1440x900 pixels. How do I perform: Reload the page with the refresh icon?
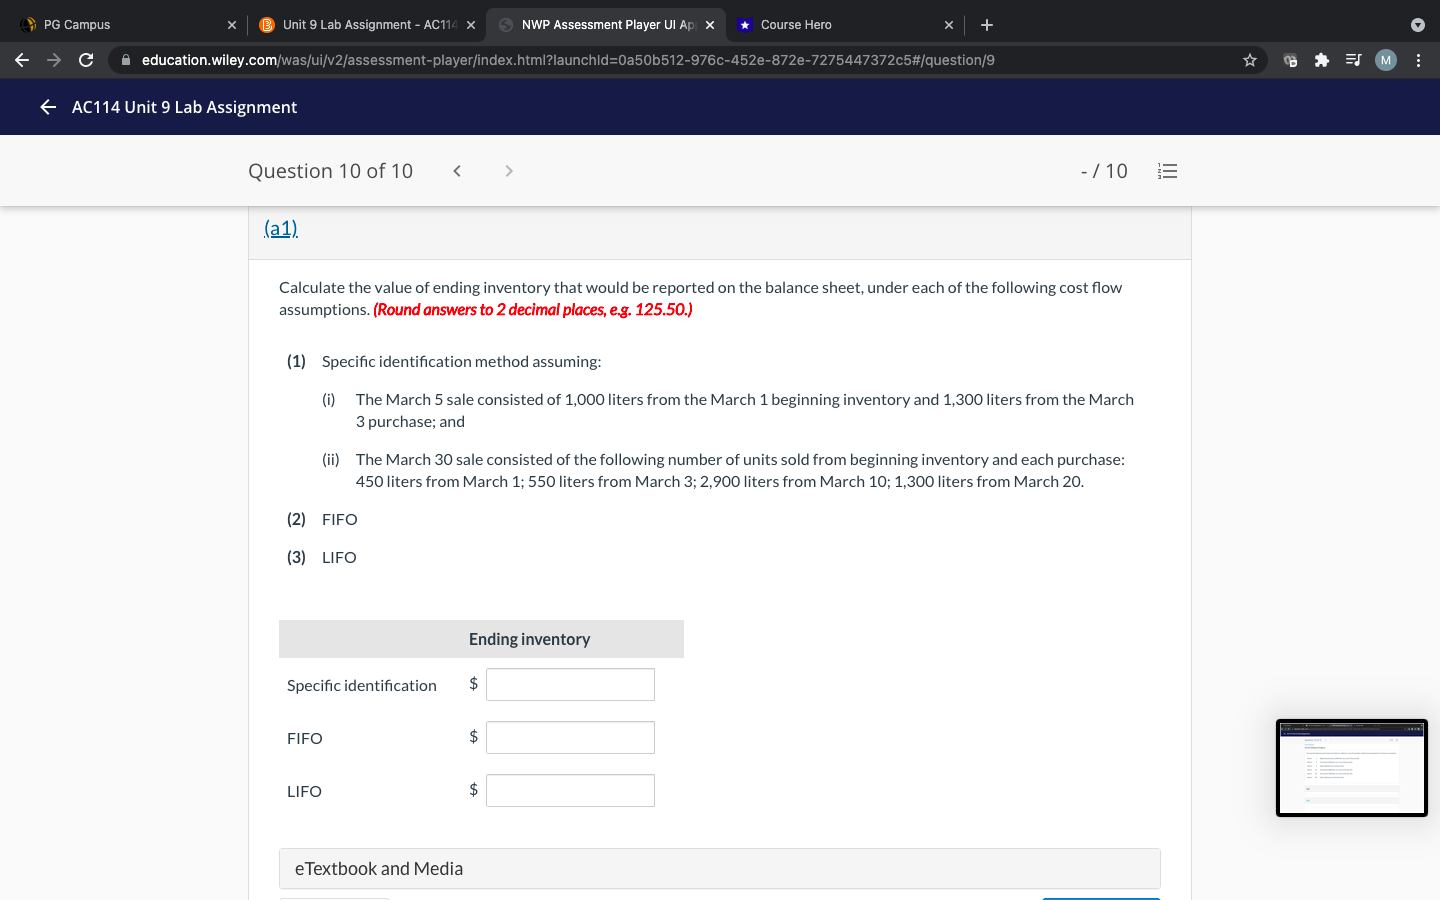[86, 60]
